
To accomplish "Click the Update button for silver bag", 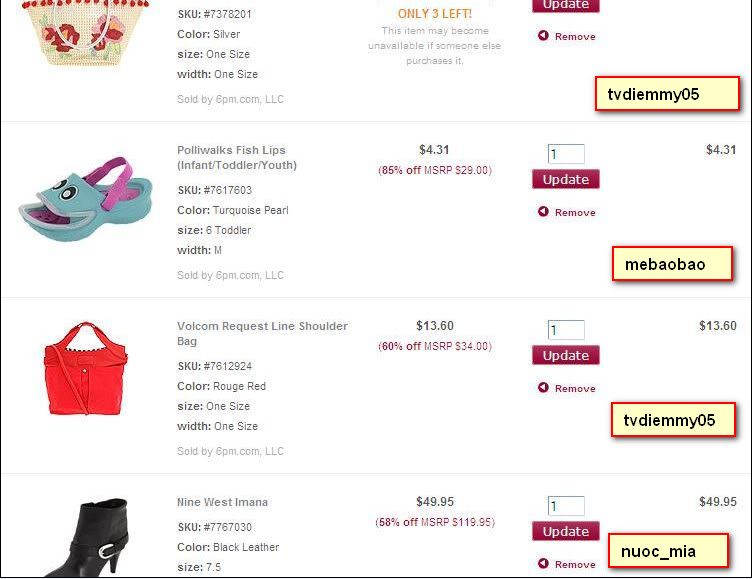I will (x=566, y=6).
